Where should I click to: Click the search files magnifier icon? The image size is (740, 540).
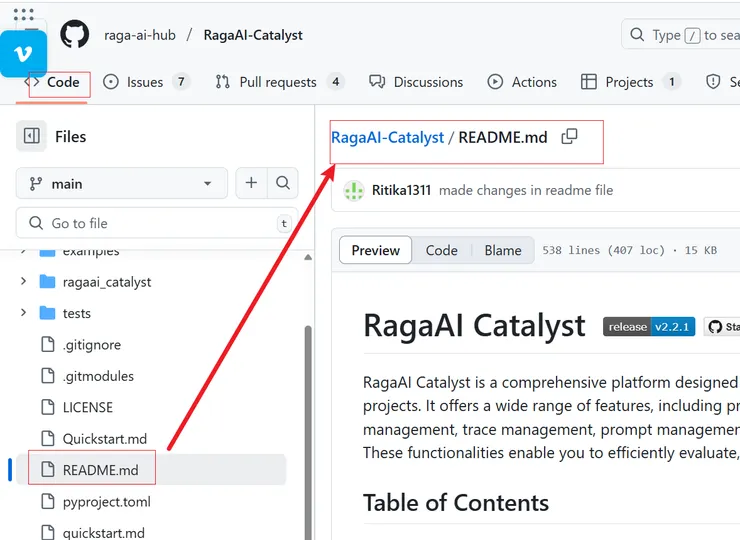click(283, 183)
